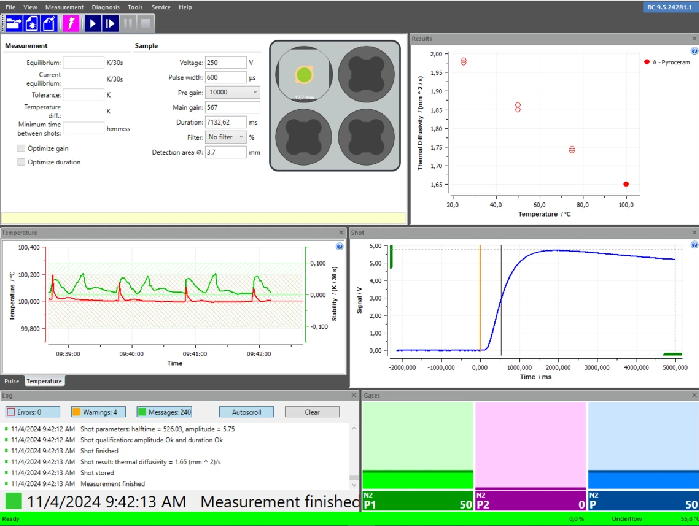Open the Diagnosis menu
Image resolution: width=699 pixels, height=526 pixels.
(106, 7)
